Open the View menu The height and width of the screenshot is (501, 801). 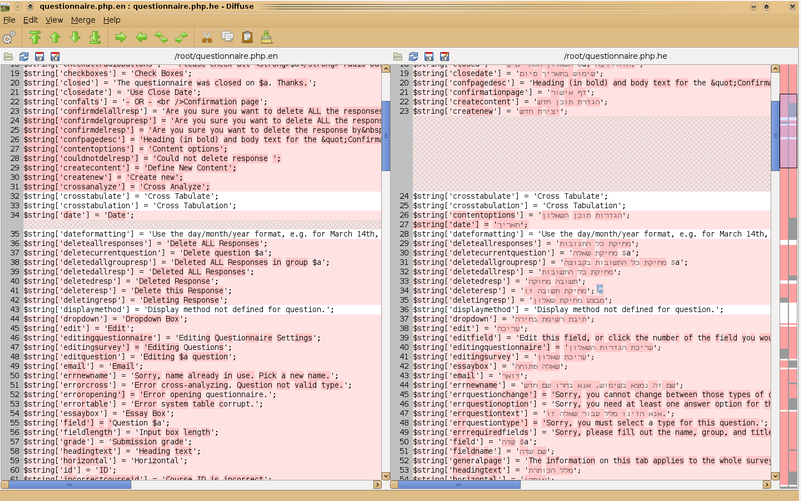[54, 19]
